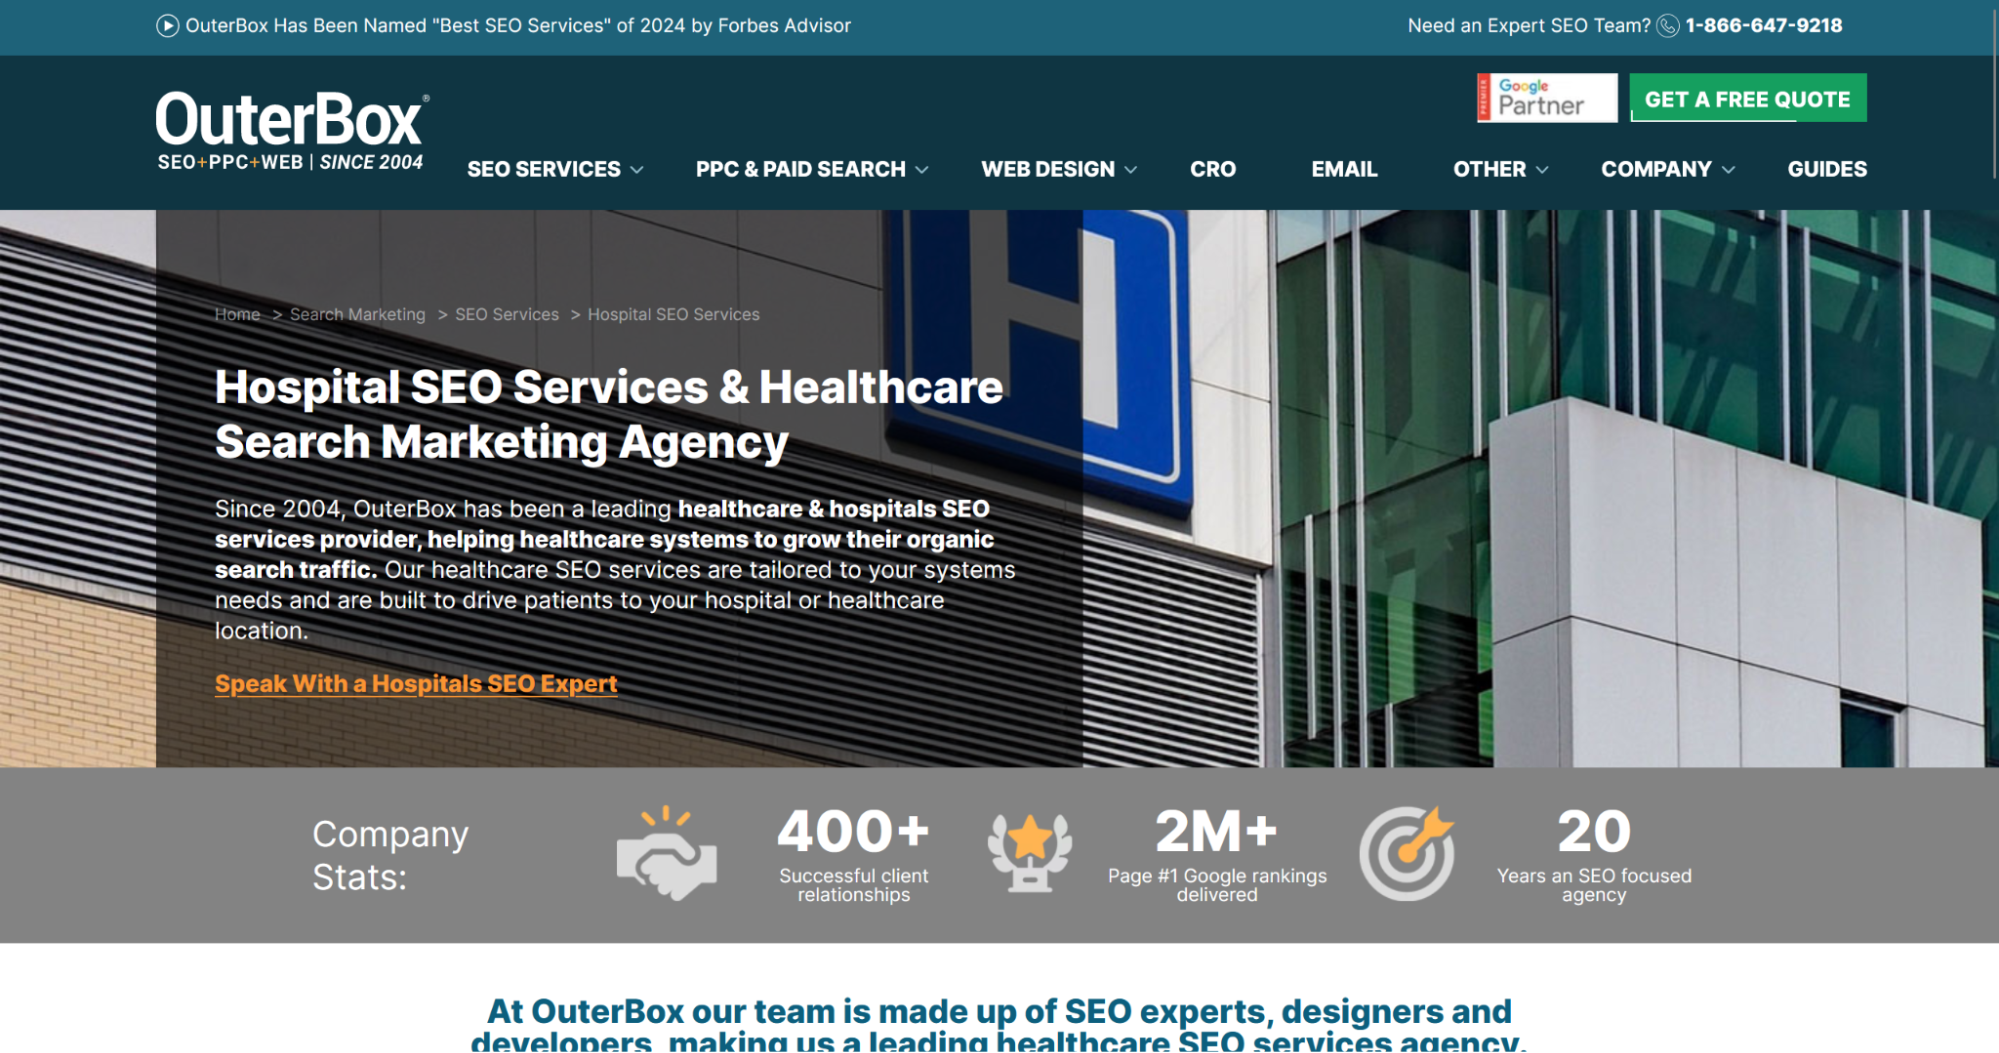Open the COMPANY nav item
This screenshot has height=1053, width=1999.
coord(1657,169)
